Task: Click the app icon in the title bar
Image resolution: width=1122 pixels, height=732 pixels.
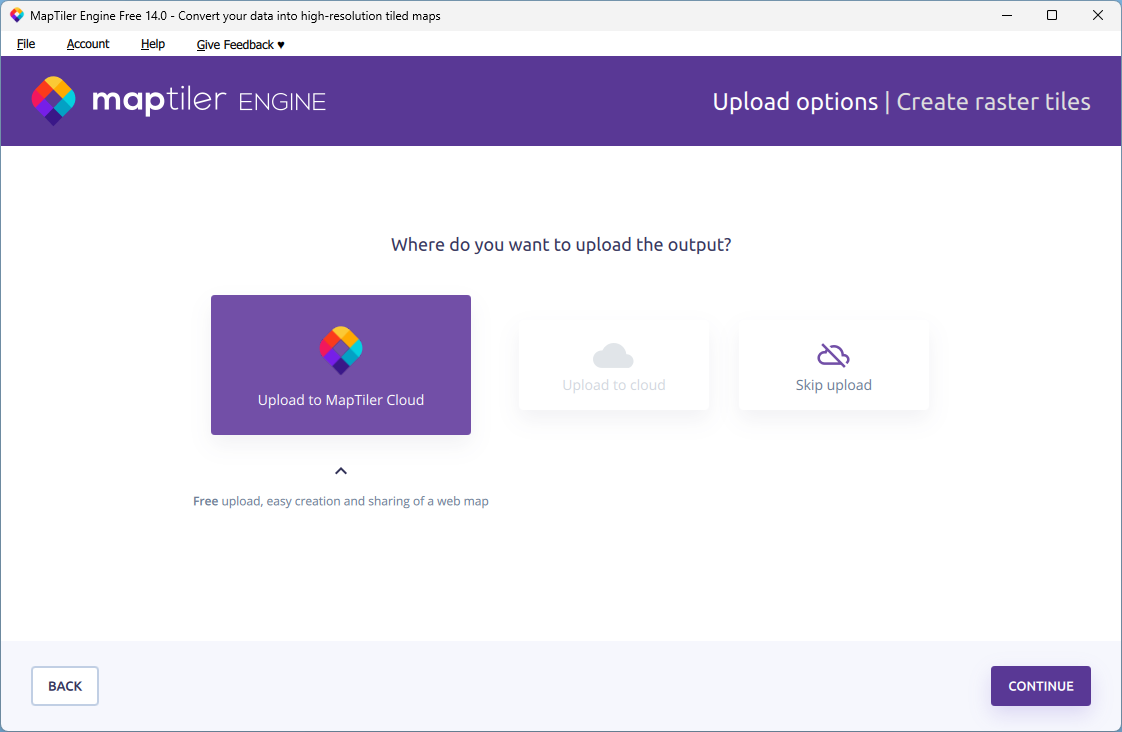Action: (16, 15)
